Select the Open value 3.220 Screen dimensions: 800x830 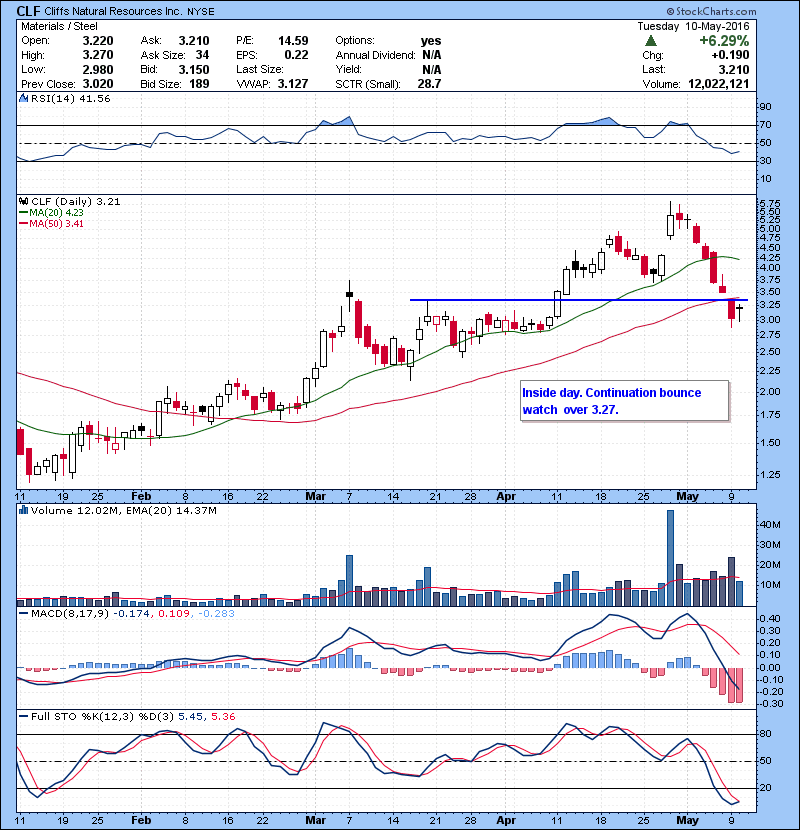coord(98,41)
